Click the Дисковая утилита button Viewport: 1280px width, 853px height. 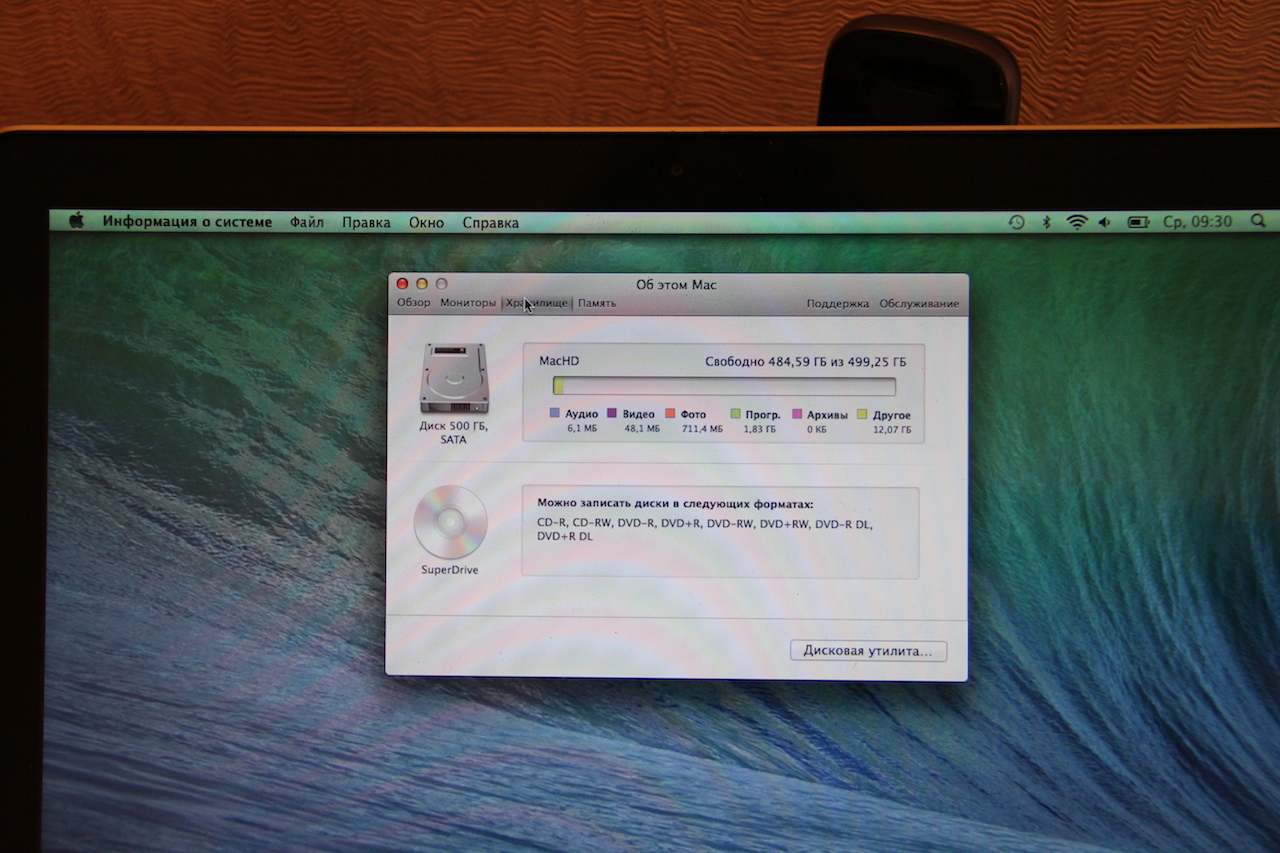tap(868, 651)
